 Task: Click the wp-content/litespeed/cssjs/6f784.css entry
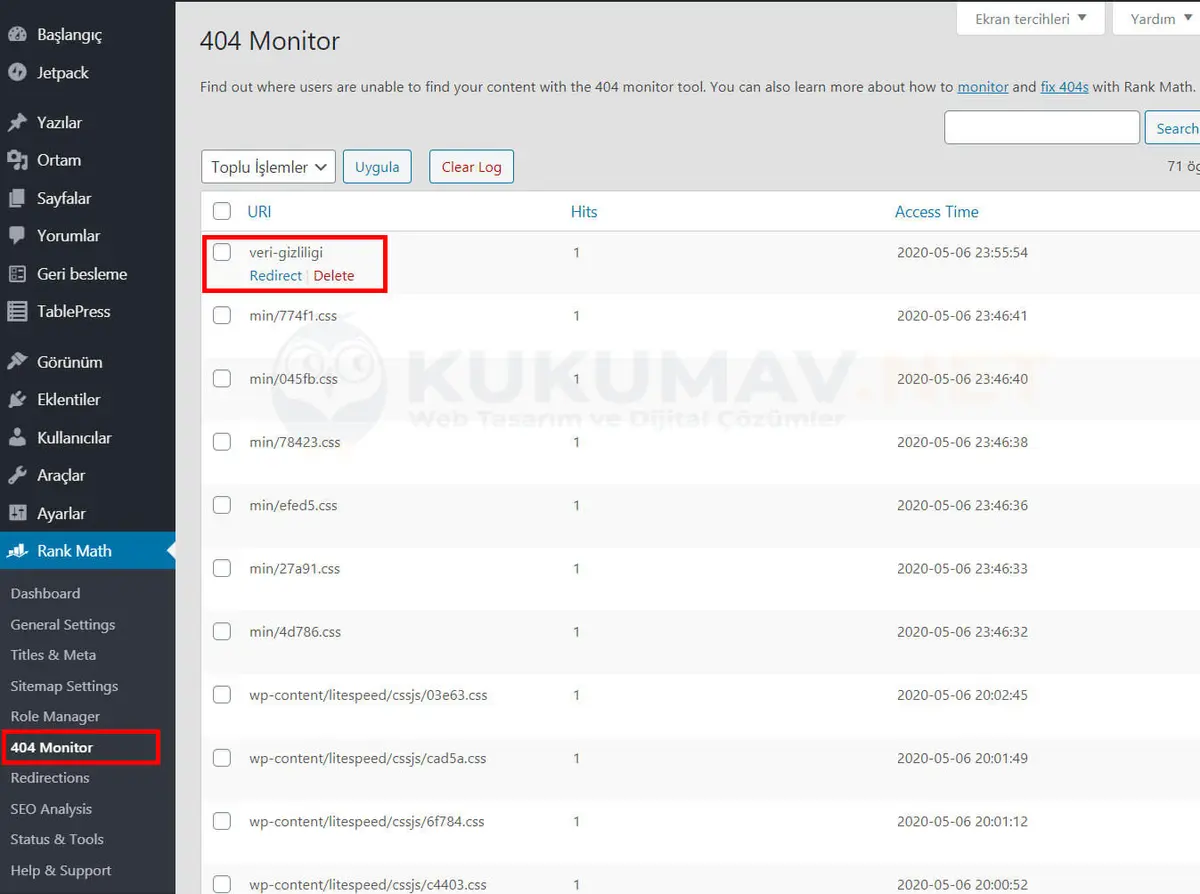click(367, 821)
